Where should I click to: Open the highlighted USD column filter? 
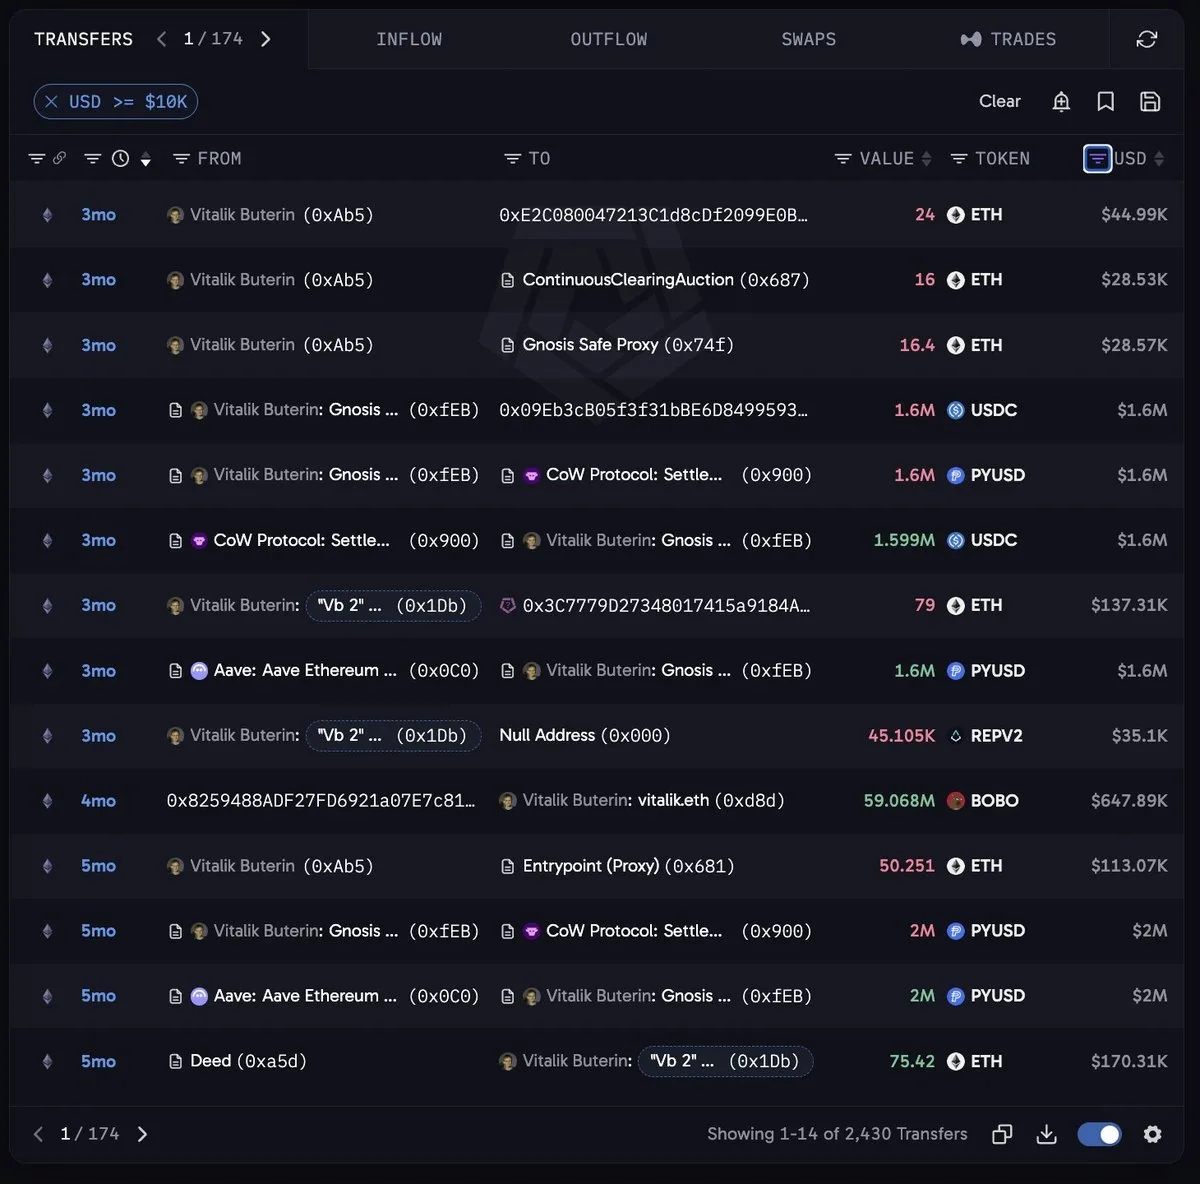[1097, 159]
